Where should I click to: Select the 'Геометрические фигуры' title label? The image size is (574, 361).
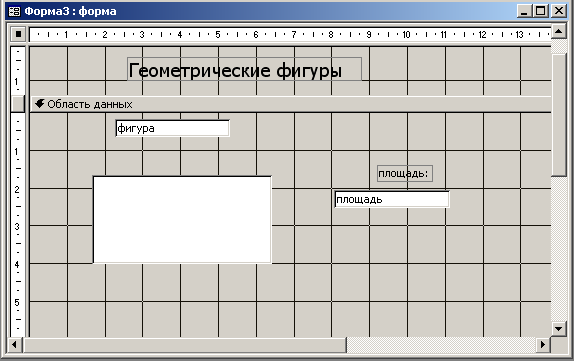pos(244,69)
